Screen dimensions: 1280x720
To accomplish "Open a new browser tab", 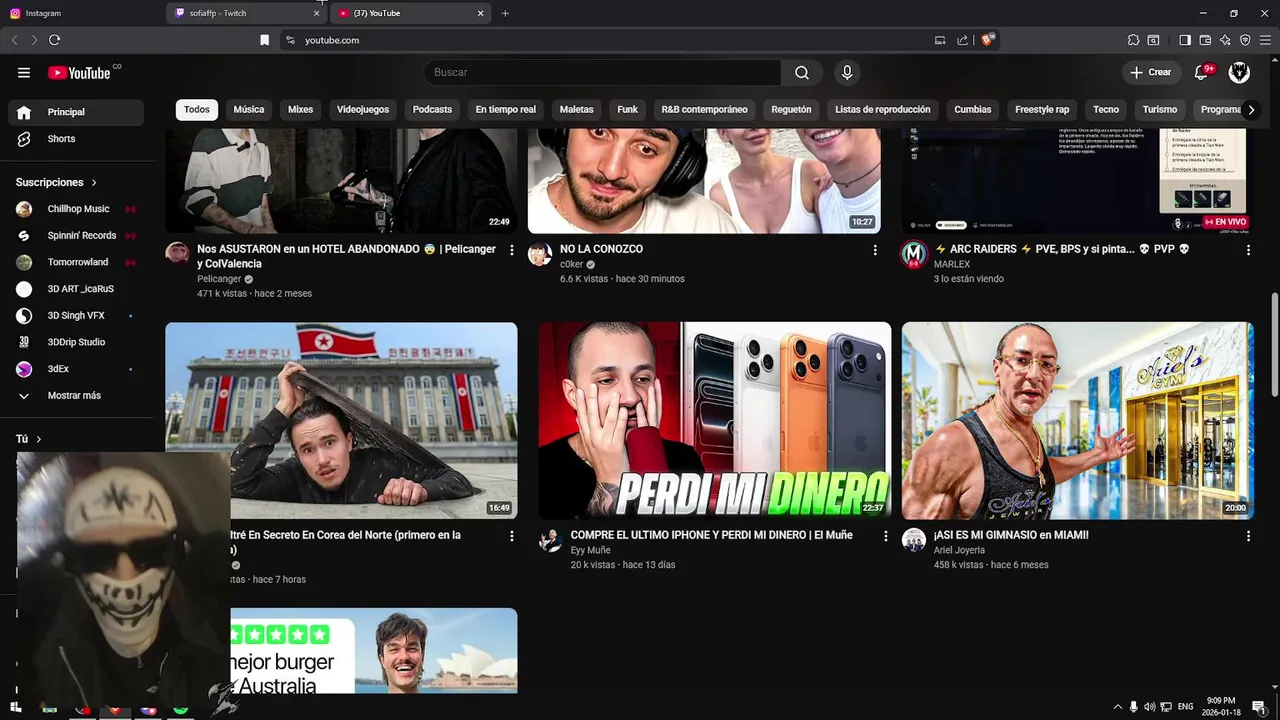I will 505,13.
